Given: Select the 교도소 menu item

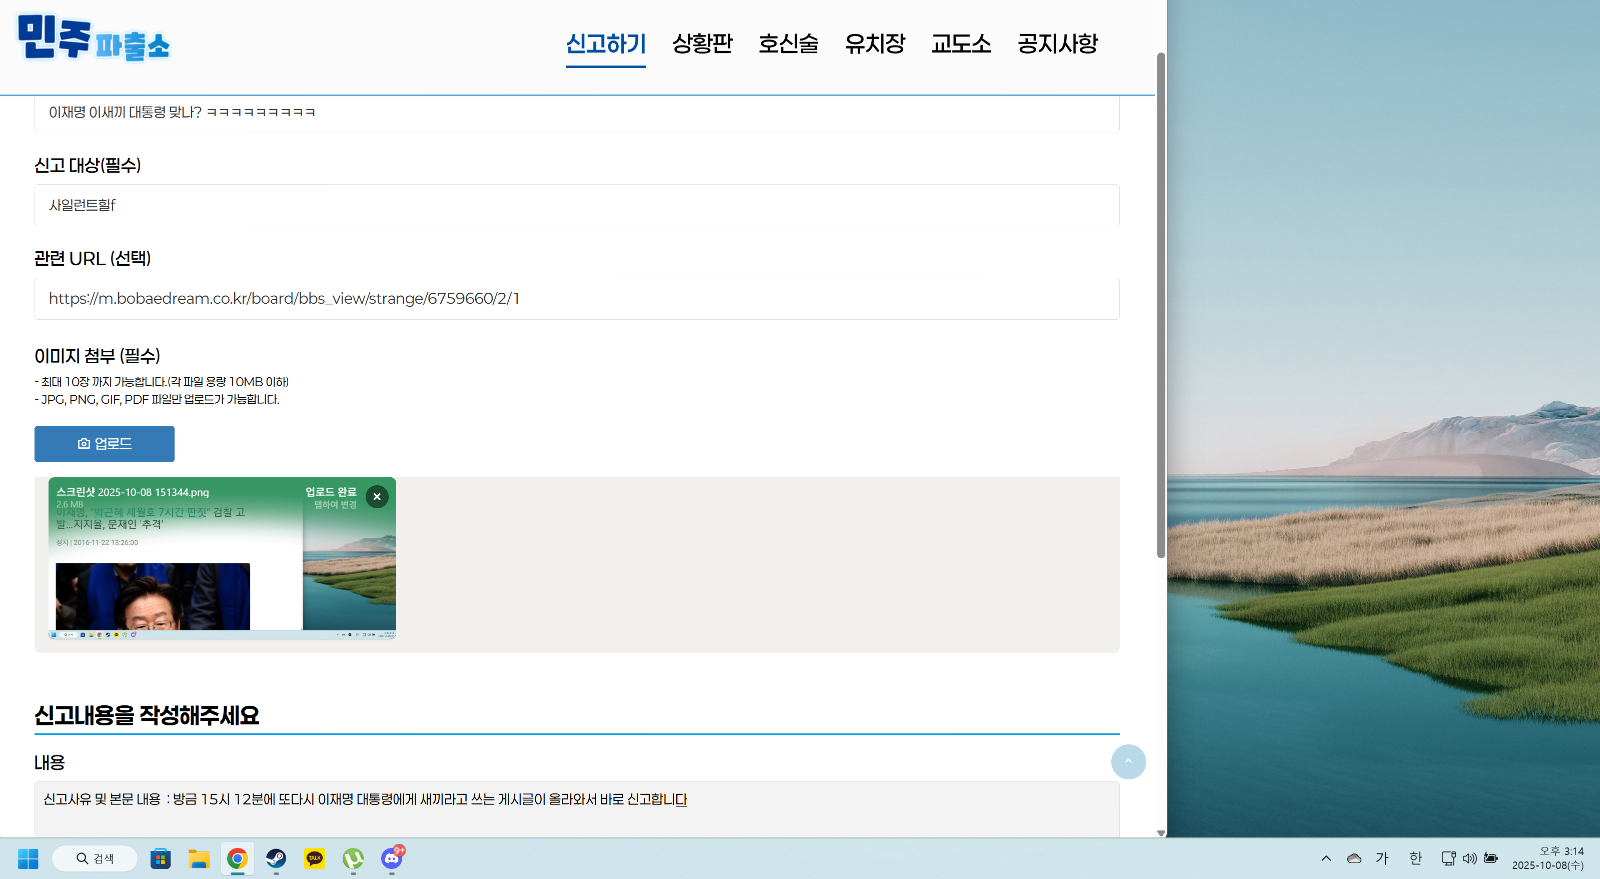Looking at the screenshot, I should tap(961, 44).
